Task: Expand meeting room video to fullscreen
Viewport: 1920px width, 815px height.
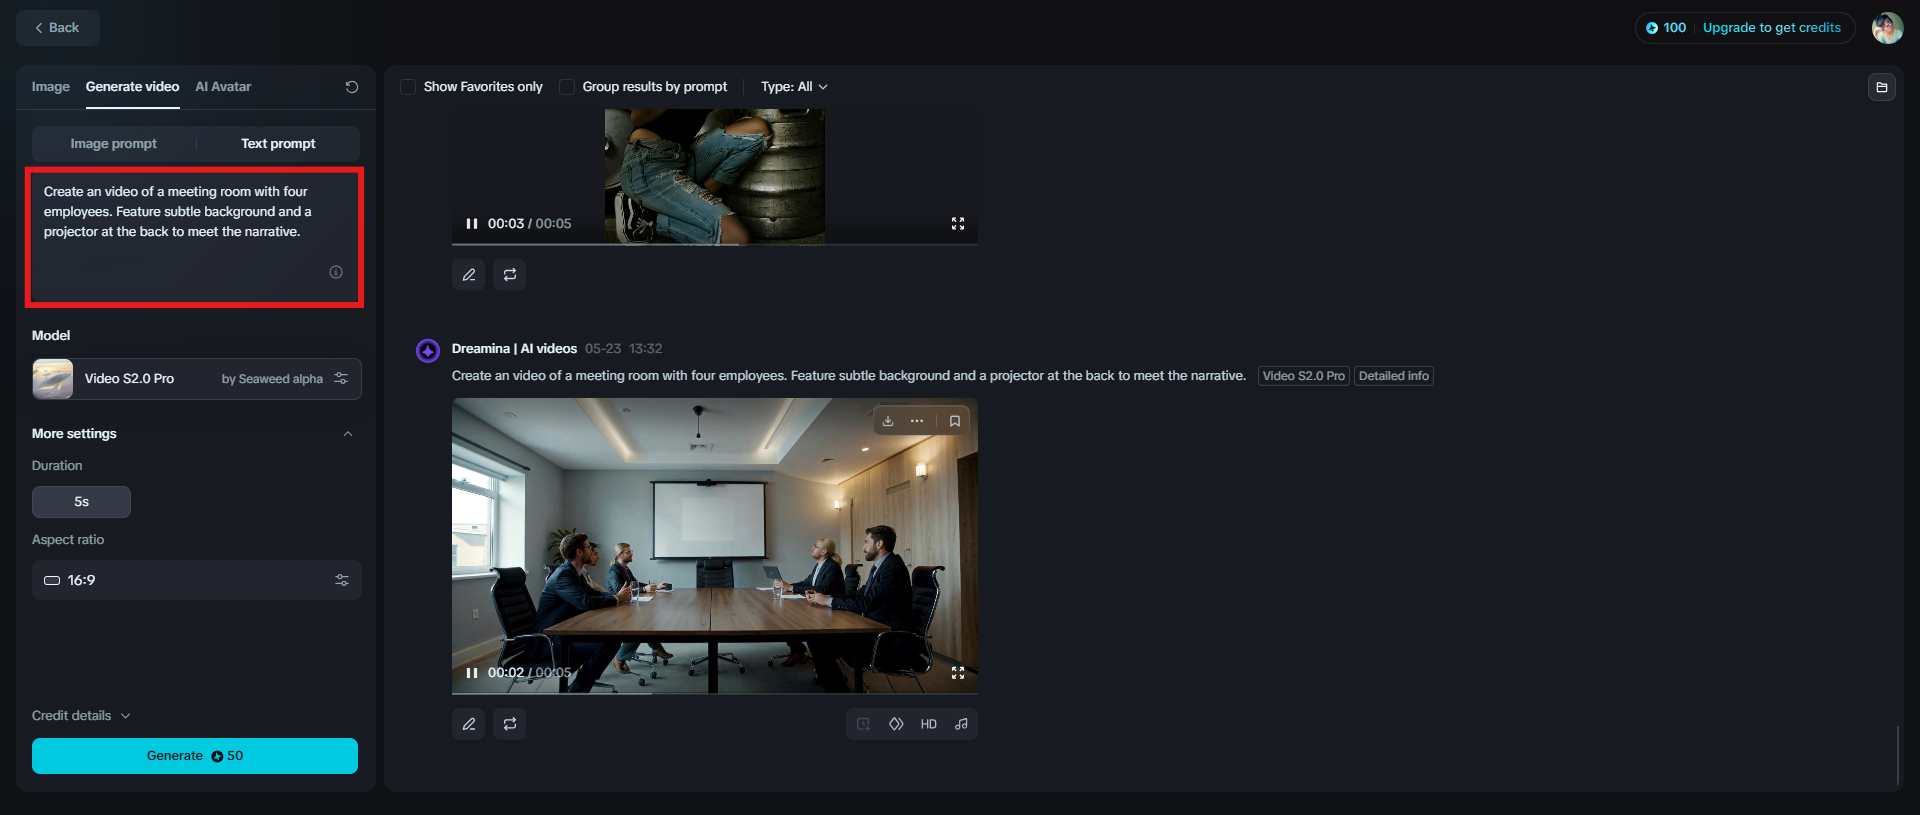Action: pos(958,673)
